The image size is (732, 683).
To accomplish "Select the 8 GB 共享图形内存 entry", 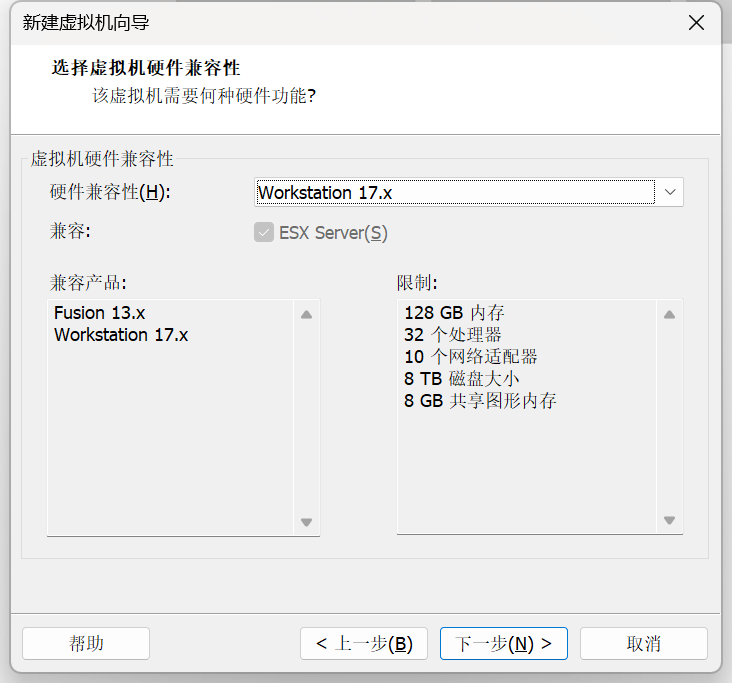I will [x=480, y=401].
